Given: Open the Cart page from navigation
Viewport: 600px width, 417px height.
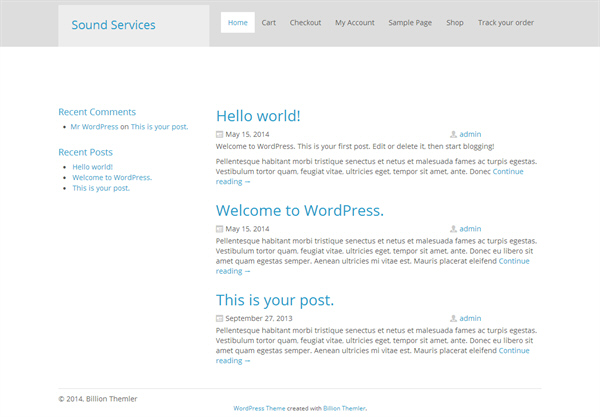Looking at the screenshot, I should (x=269, y=23).
